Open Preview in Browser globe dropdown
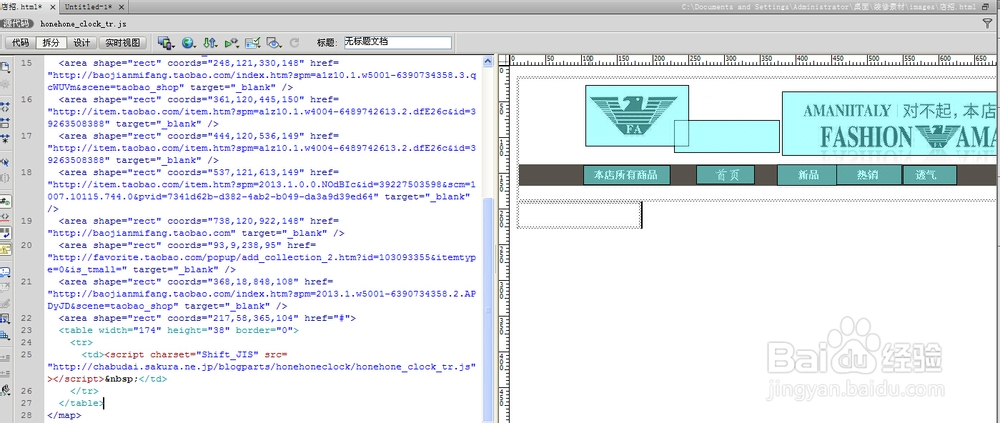Viewport: 1000px width, 423px height. point(188,43)
